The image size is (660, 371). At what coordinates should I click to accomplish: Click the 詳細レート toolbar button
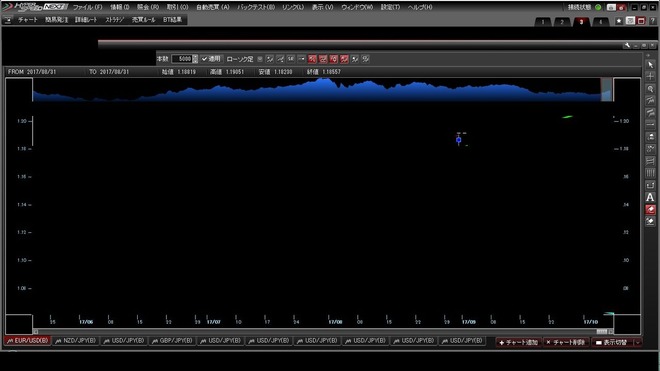coord(86,20)
